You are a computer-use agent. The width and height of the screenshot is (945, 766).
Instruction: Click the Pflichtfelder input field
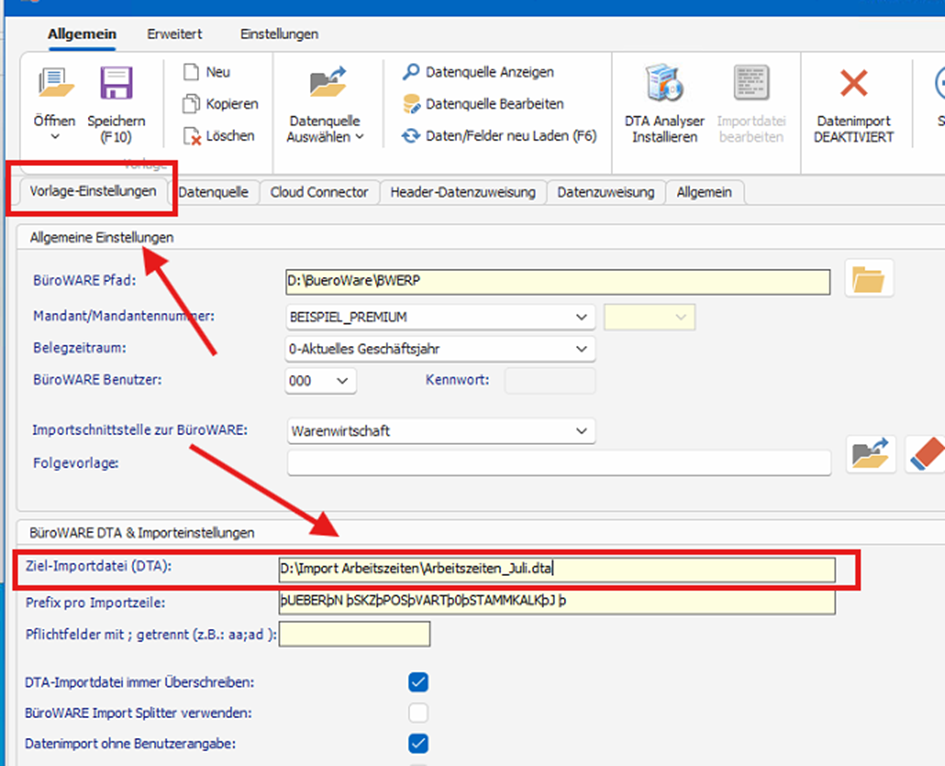coord(354,634)
